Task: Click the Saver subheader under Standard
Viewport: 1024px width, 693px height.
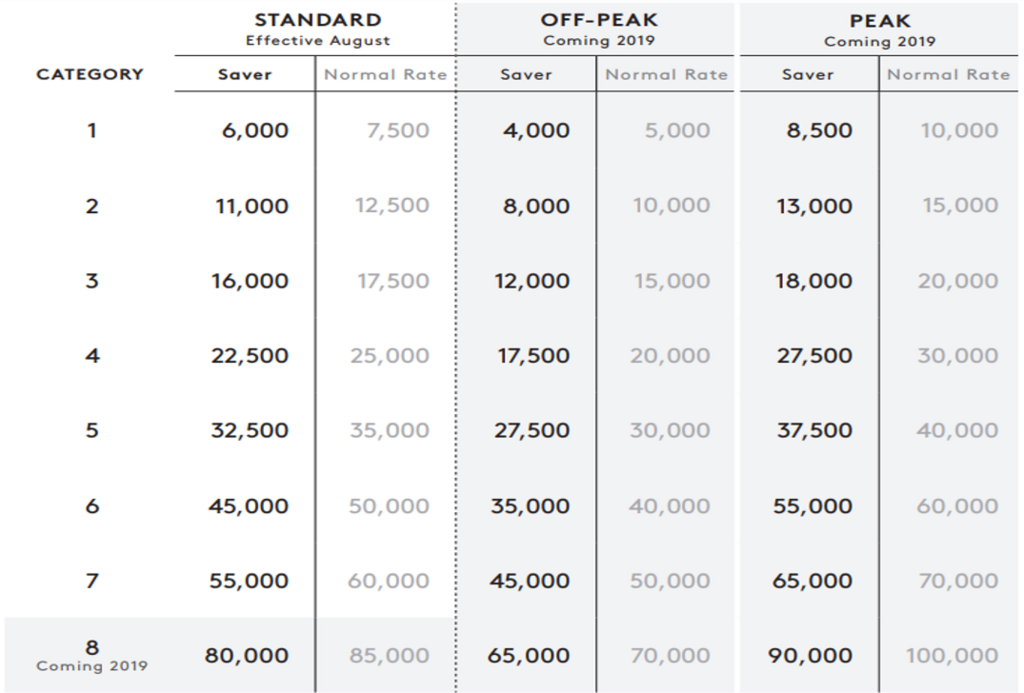Action: point(245,74)
